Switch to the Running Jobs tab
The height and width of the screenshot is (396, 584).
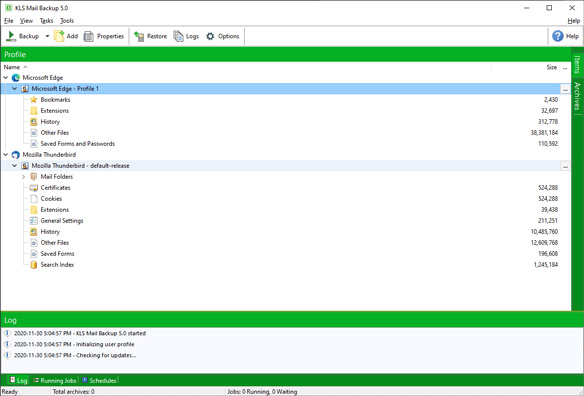pyautogui.click(x=54, y=380)
